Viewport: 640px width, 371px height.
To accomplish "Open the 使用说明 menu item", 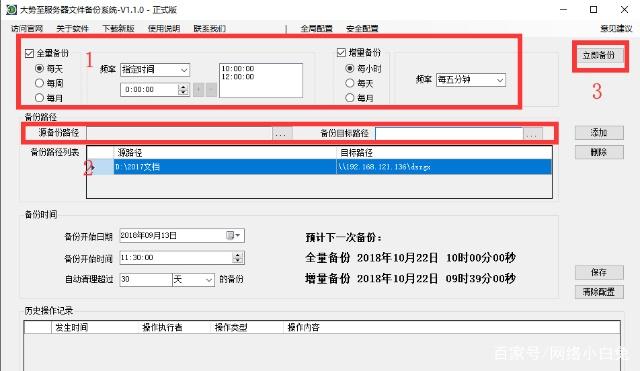I will (x=164, y=29).
